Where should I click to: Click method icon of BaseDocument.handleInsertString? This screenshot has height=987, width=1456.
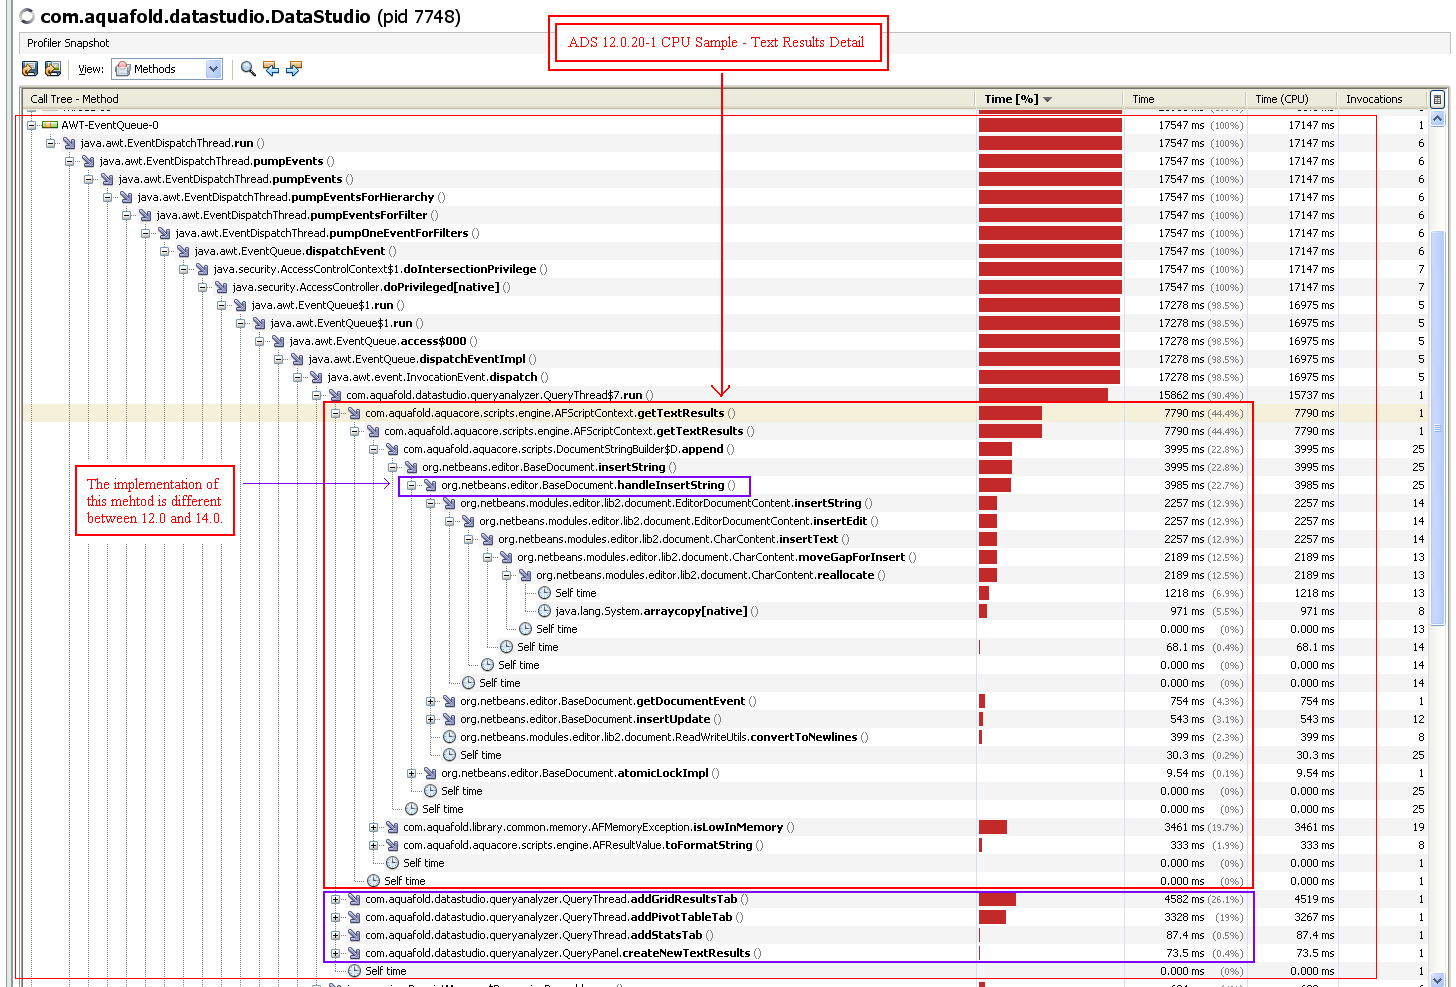coord(430,485)
